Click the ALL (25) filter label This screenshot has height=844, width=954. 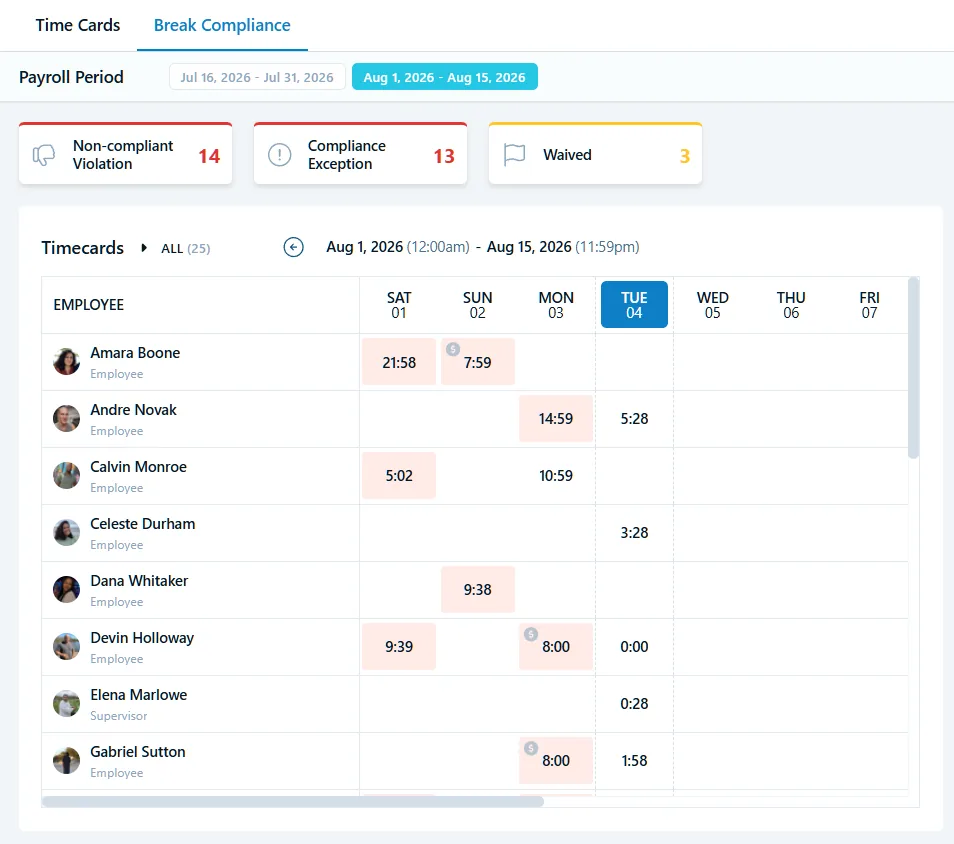click(x=186, y=248)
